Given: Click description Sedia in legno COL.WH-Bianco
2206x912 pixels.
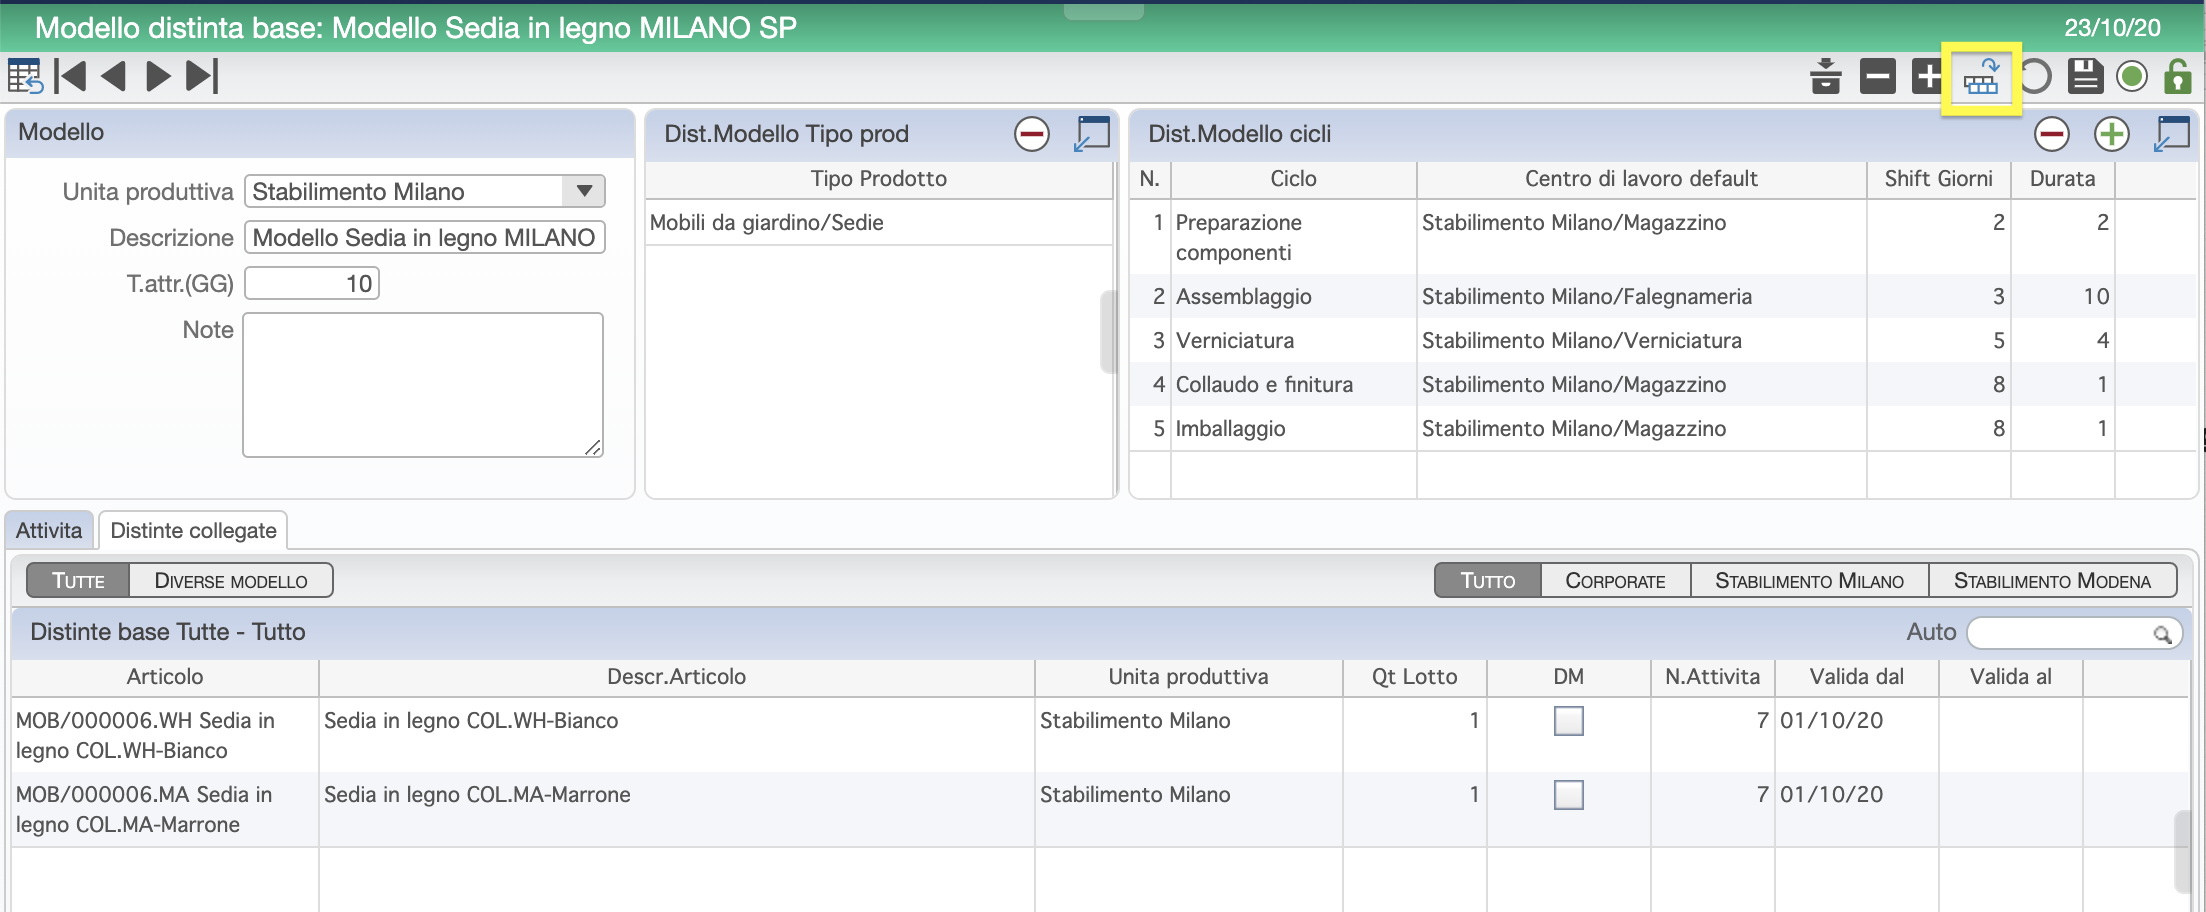Looking at the screenshot, I should tap(471, 721).
